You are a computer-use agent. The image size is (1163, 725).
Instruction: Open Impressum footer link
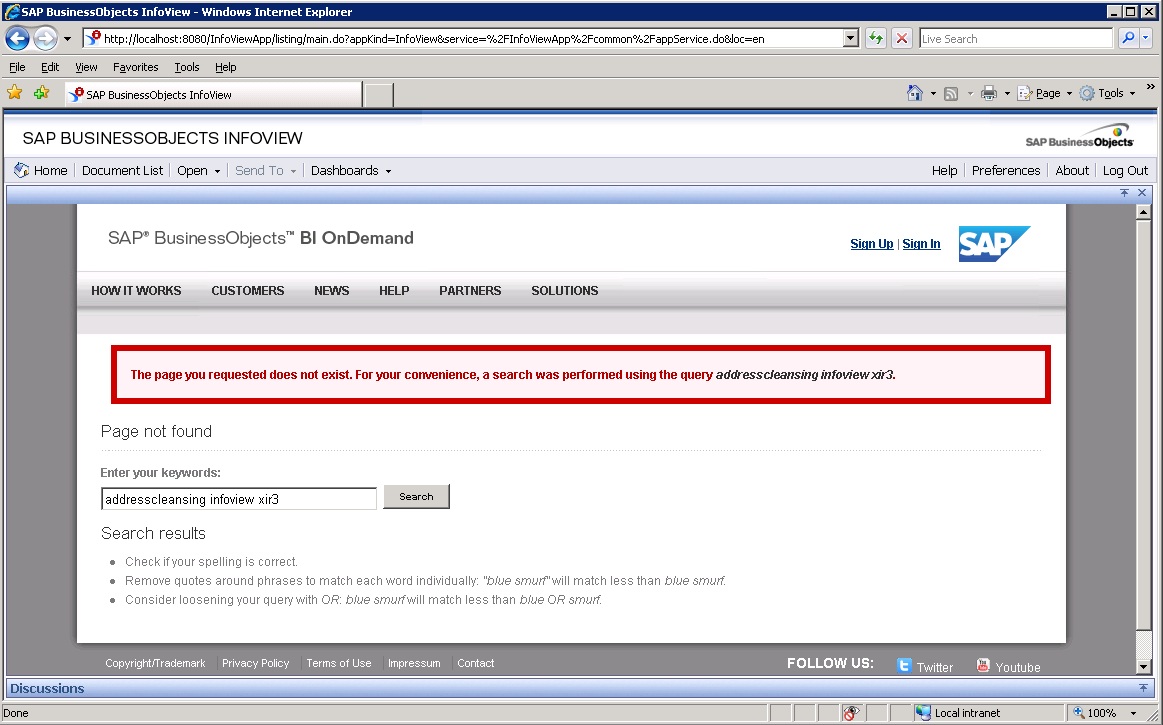click(x=414, y=663)
